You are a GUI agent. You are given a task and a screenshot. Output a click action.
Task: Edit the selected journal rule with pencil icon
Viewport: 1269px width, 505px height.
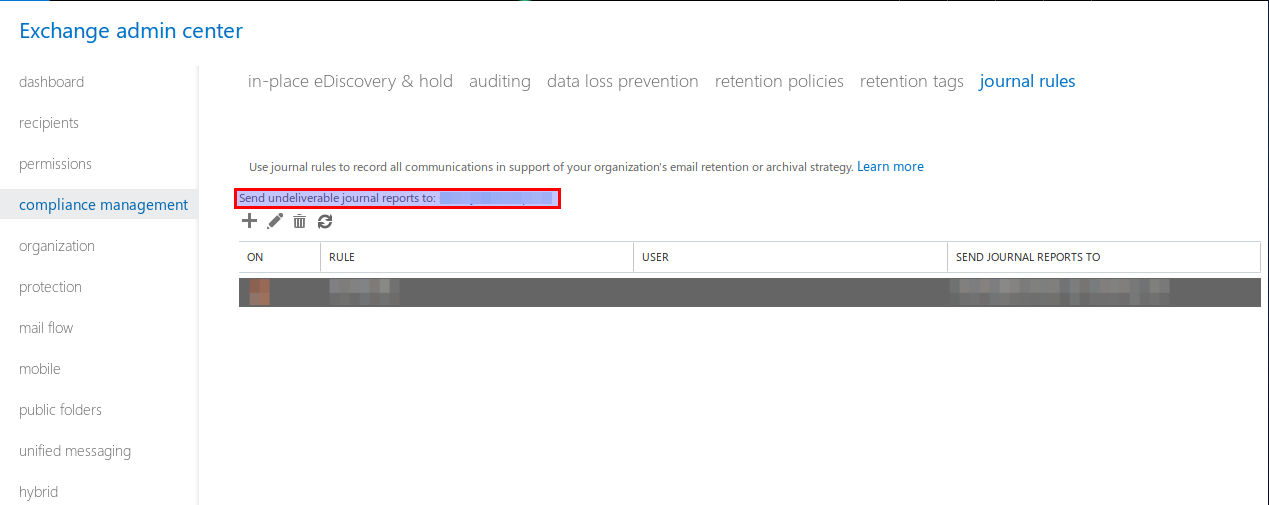(275, 221)
